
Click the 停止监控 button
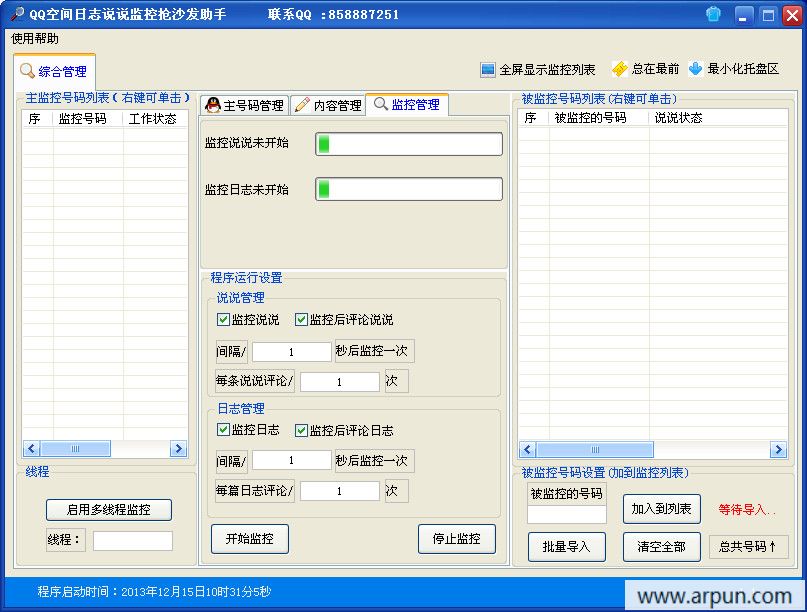(x=457, y=539)
